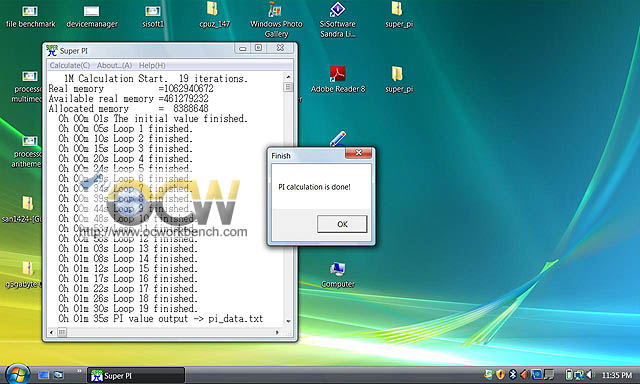Select the gigabyte folder on desktop
This screenshot has height=384, width=640.
coord(24,274)
